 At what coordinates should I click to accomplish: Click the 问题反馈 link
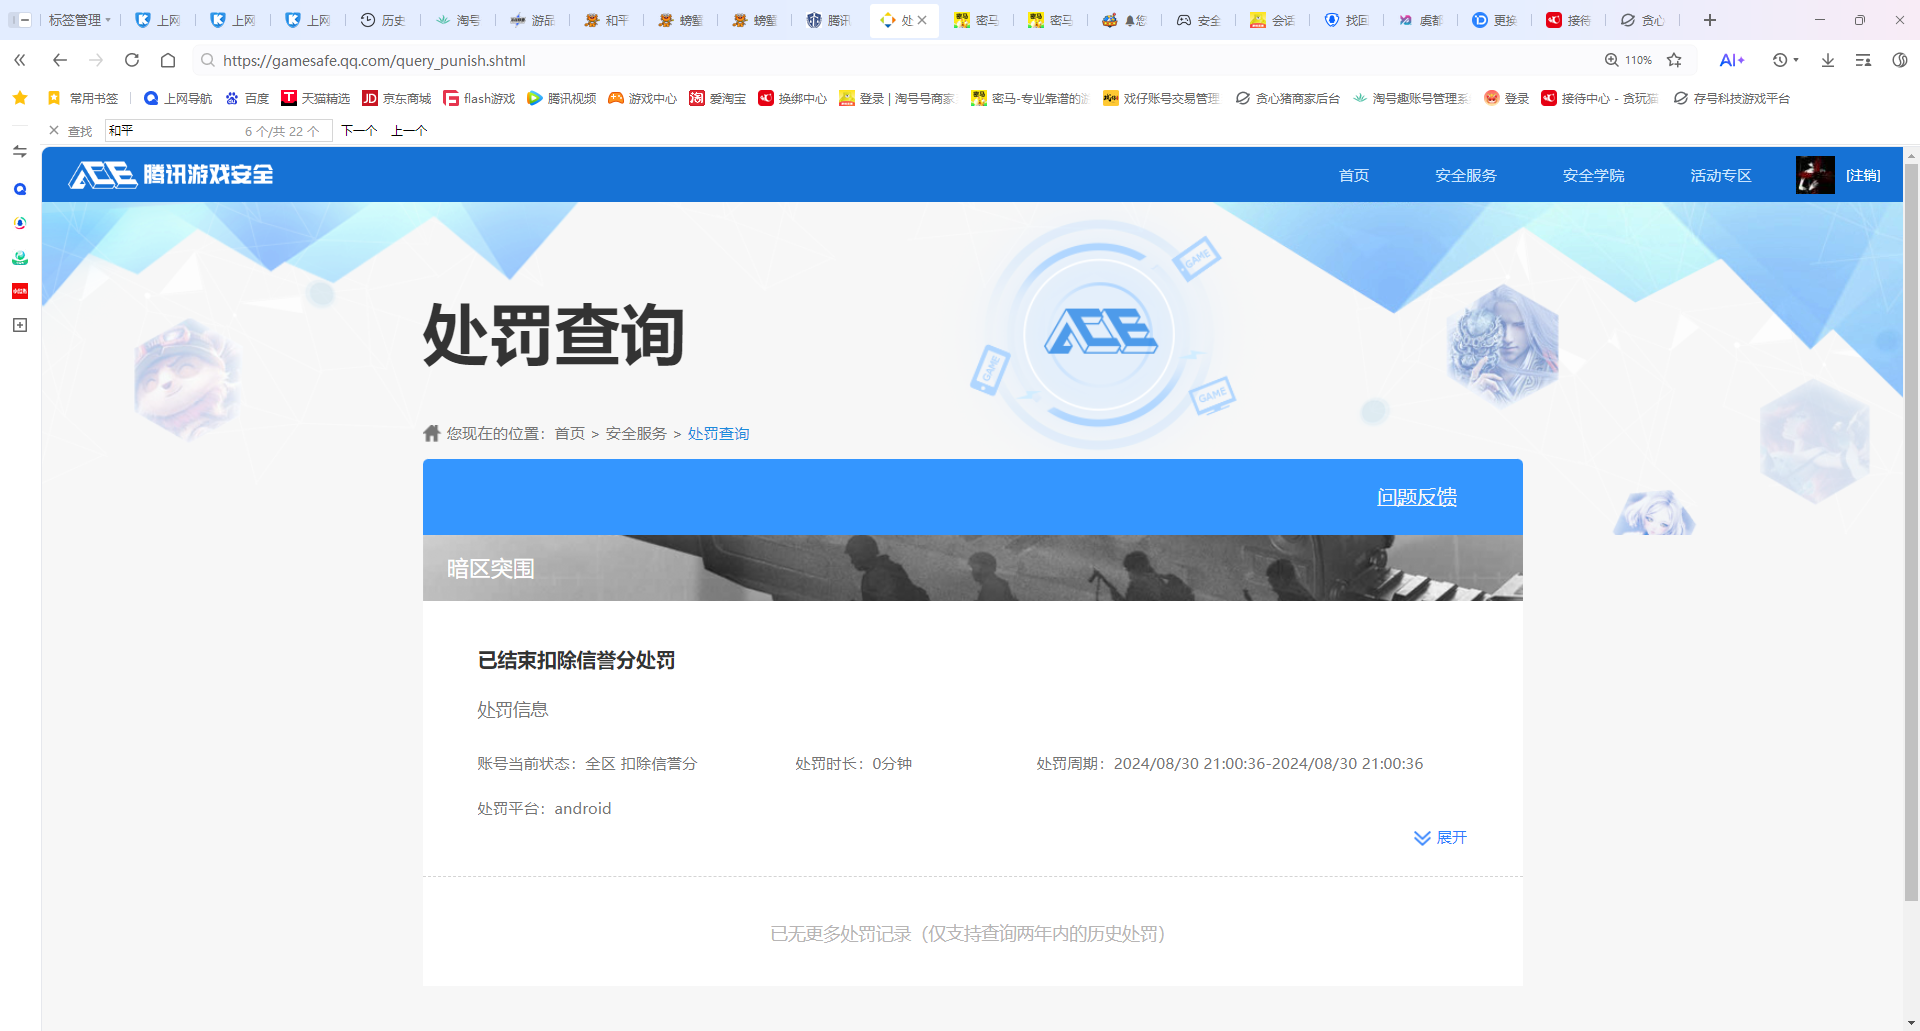1416,497
